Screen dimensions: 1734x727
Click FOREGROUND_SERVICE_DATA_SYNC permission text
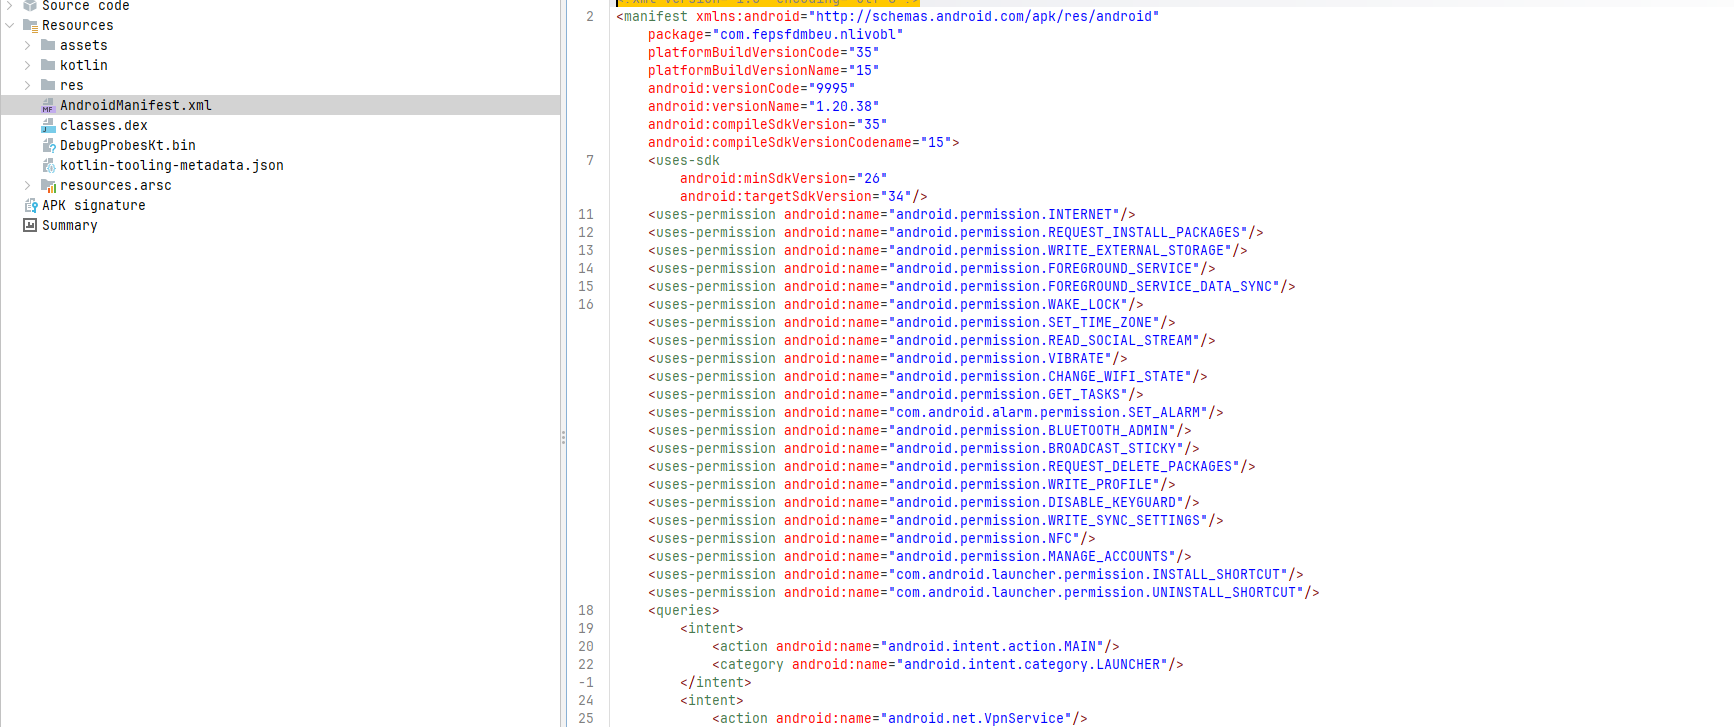click(1160, 286)
